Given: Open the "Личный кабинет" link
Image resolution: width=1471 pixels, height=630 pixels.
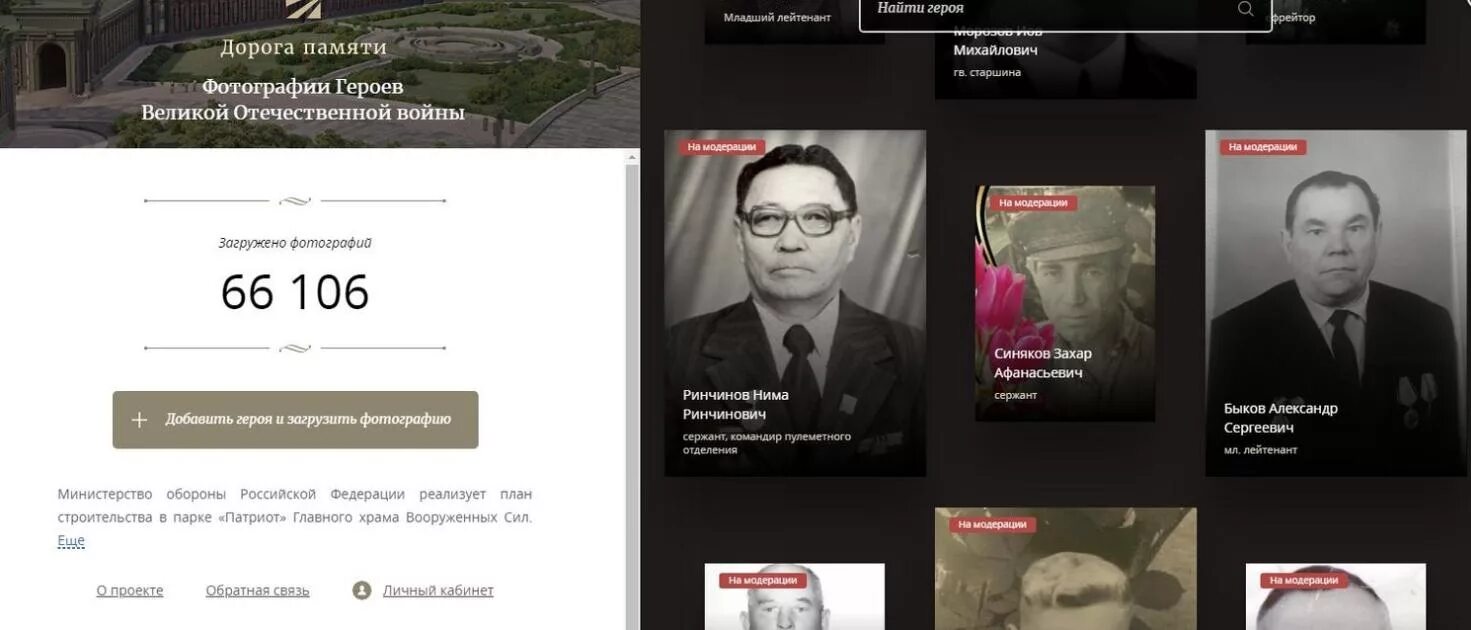Looking at the screenshot, I should [438, 591].
